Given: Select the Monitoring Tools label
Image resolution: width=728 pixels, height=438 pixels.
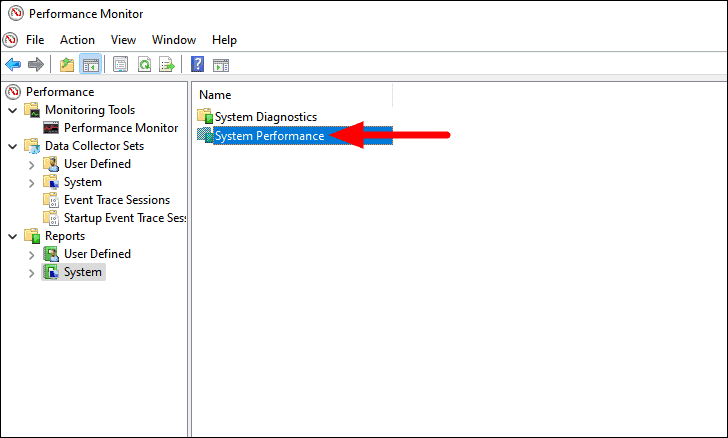Looking at the screenshot, I should click(x=90, y=110).
